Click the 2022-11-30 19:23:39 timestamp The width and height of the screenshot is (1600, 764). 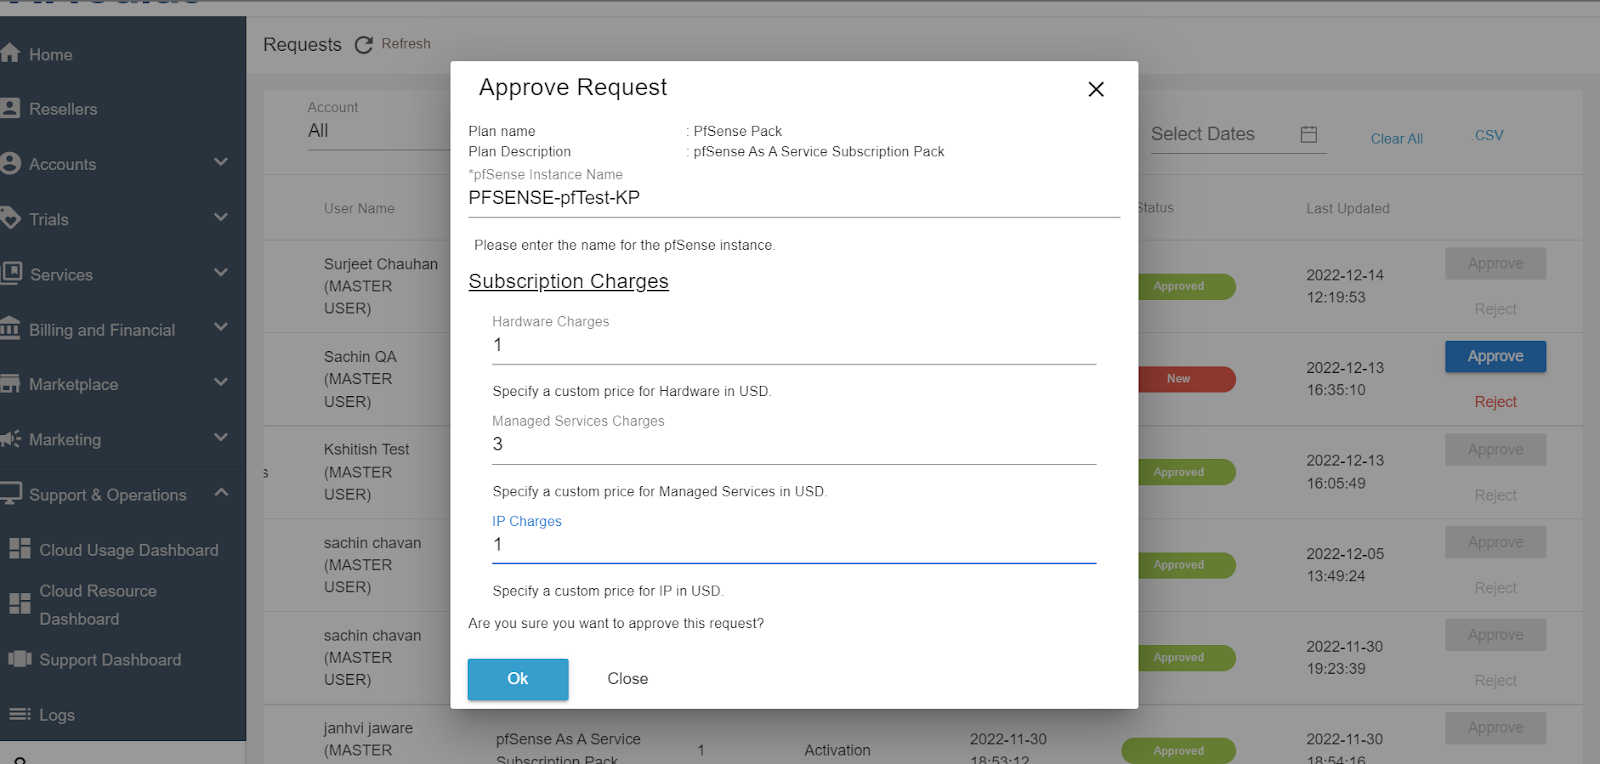click(x=1345, y=658)
